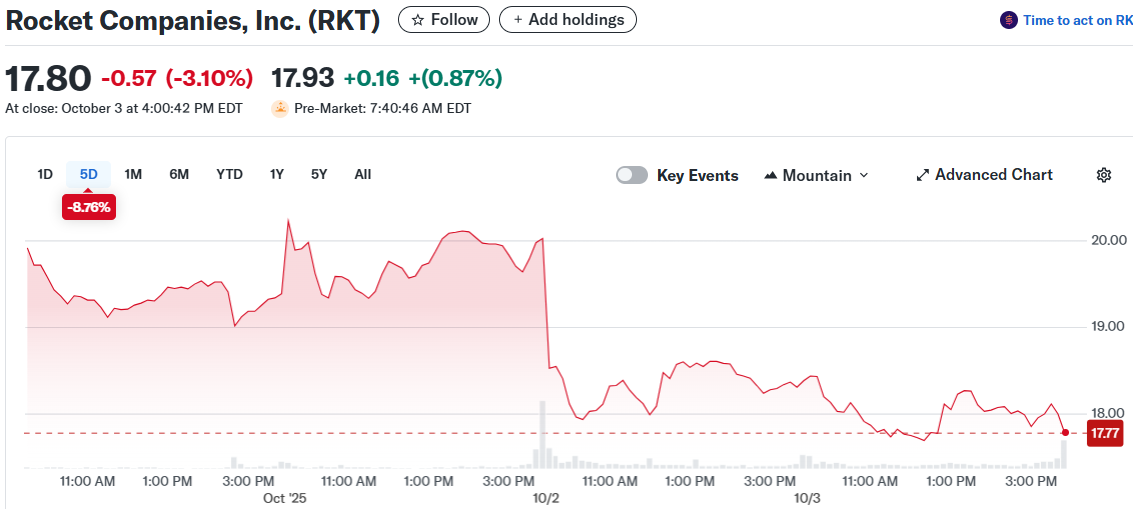
Task: Open chart settings gear icon
Action: point(1104,175)
